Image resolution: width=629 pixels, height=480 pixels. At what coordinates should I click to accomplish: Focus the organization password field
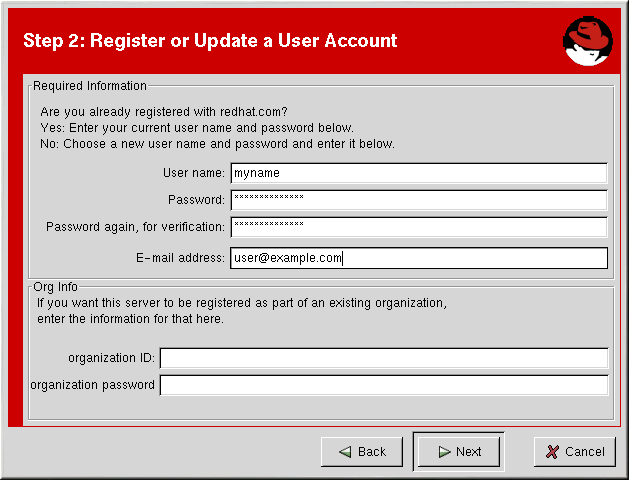point(383,385)
